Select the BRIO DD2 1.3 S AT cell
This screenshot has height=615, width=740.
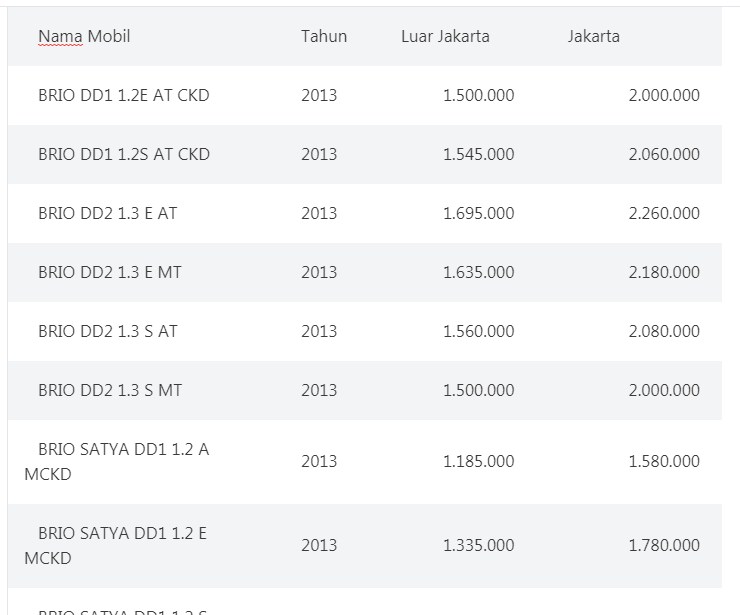click(x=108, y=331)
